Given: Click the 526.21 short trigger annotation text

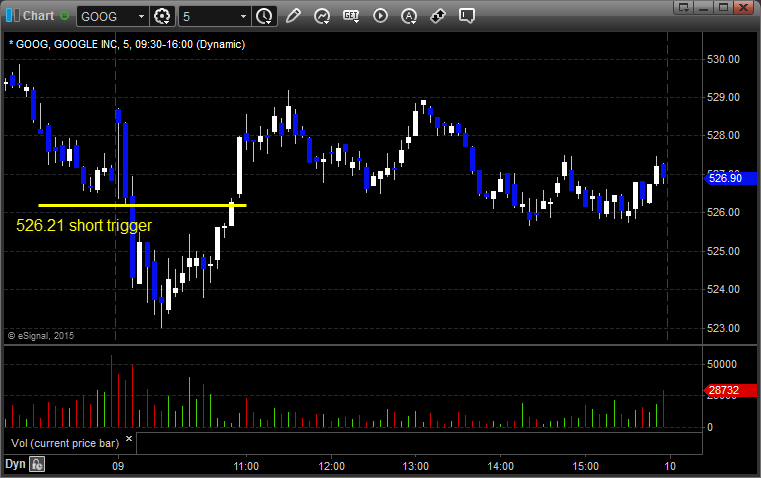Looking at the screenshot, I should tap(84, 226).
